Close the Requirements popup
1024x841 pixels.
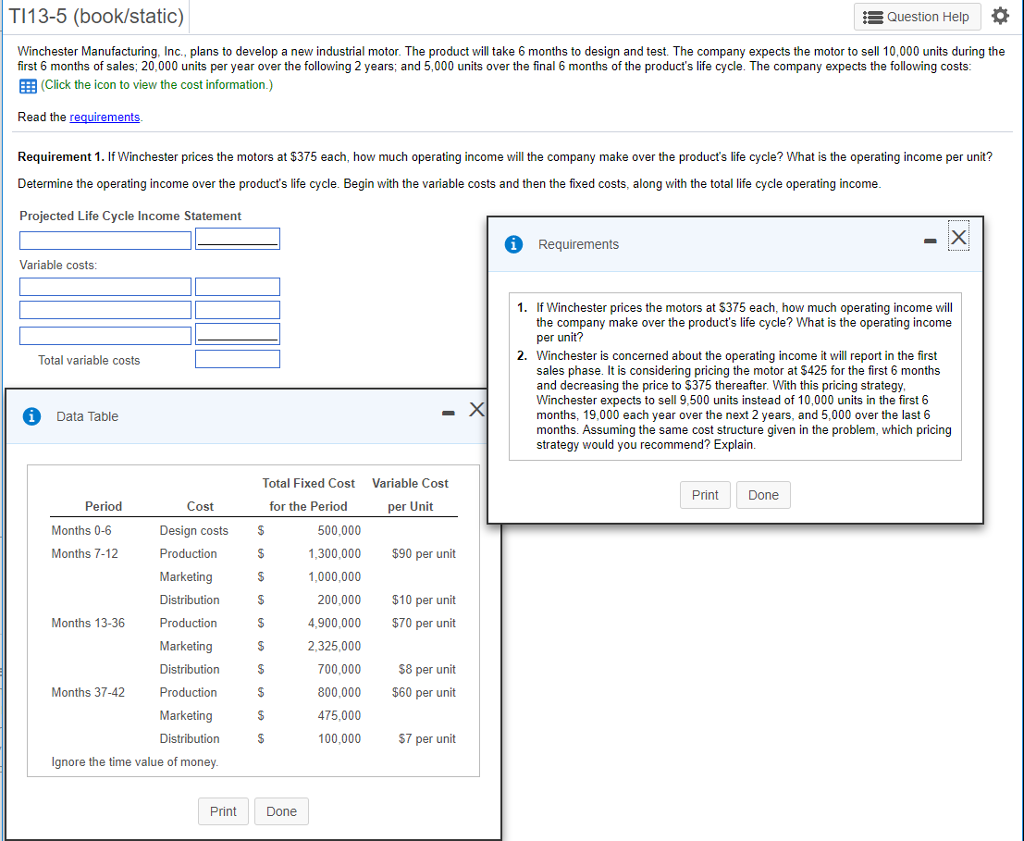click(x=958, y=238)
